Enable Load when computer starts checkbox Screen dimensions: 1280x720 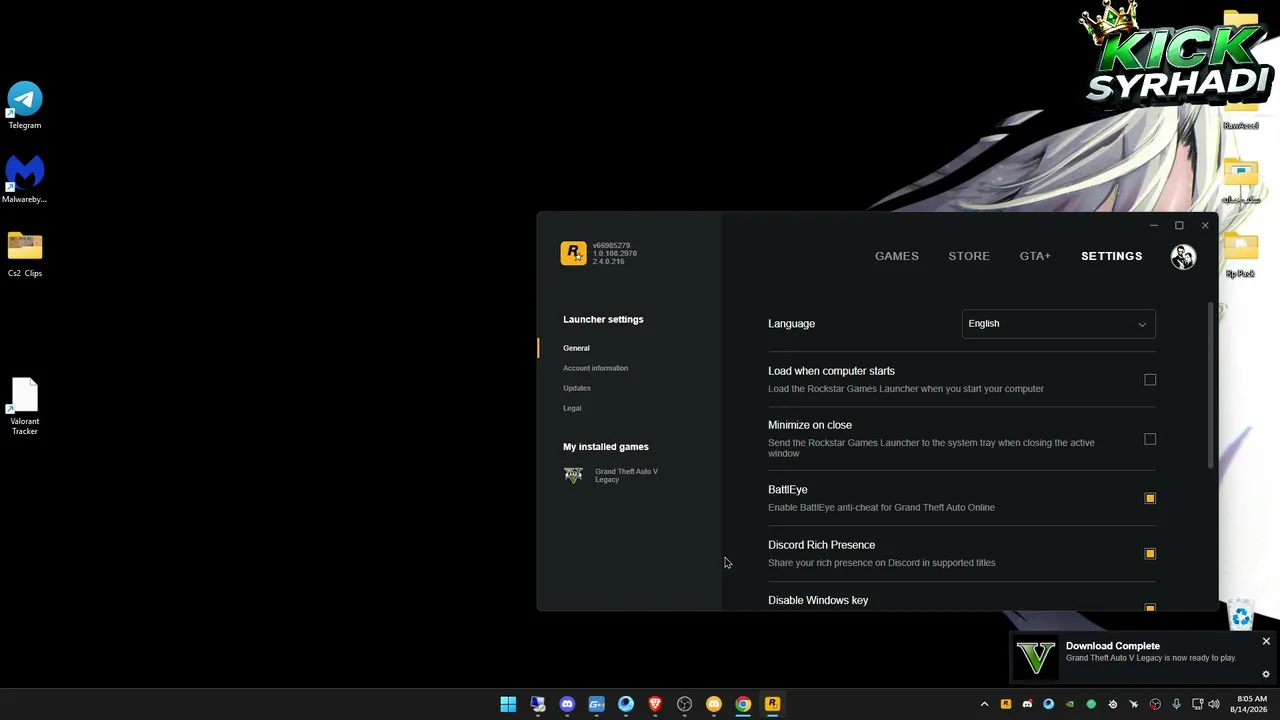point(1150,380)
